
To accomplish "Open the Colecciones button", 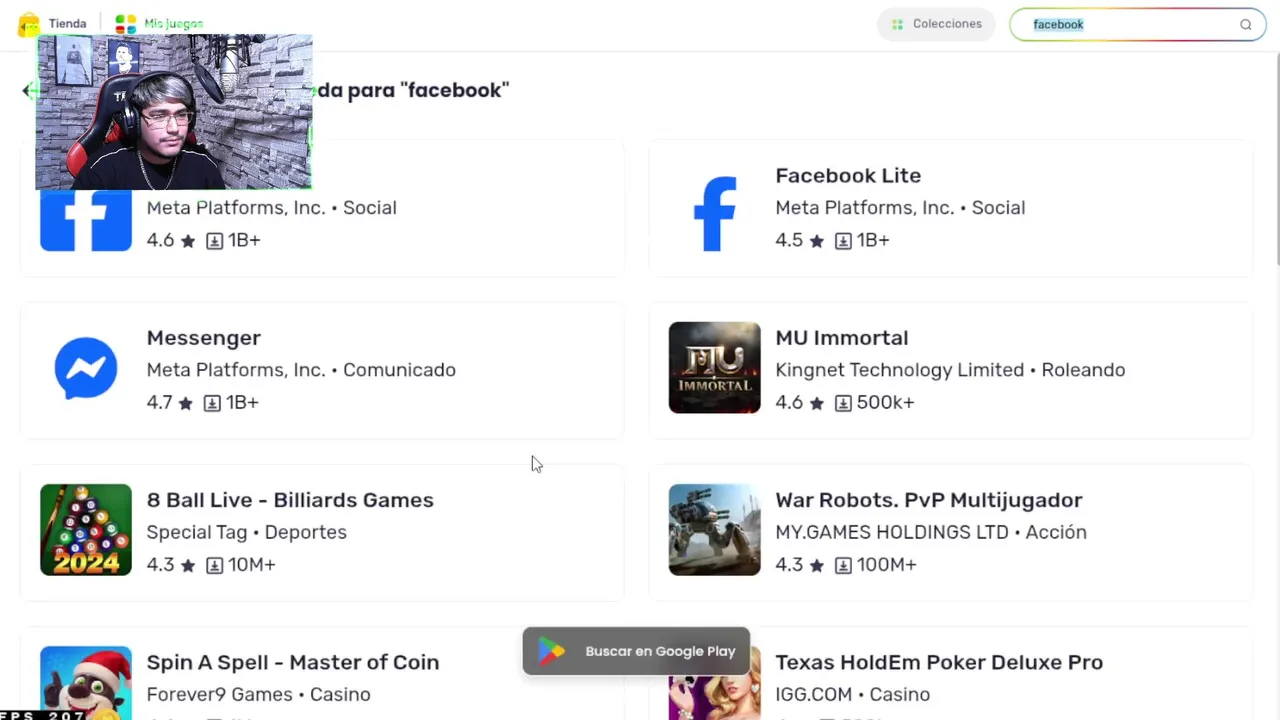I will point(936,24).
